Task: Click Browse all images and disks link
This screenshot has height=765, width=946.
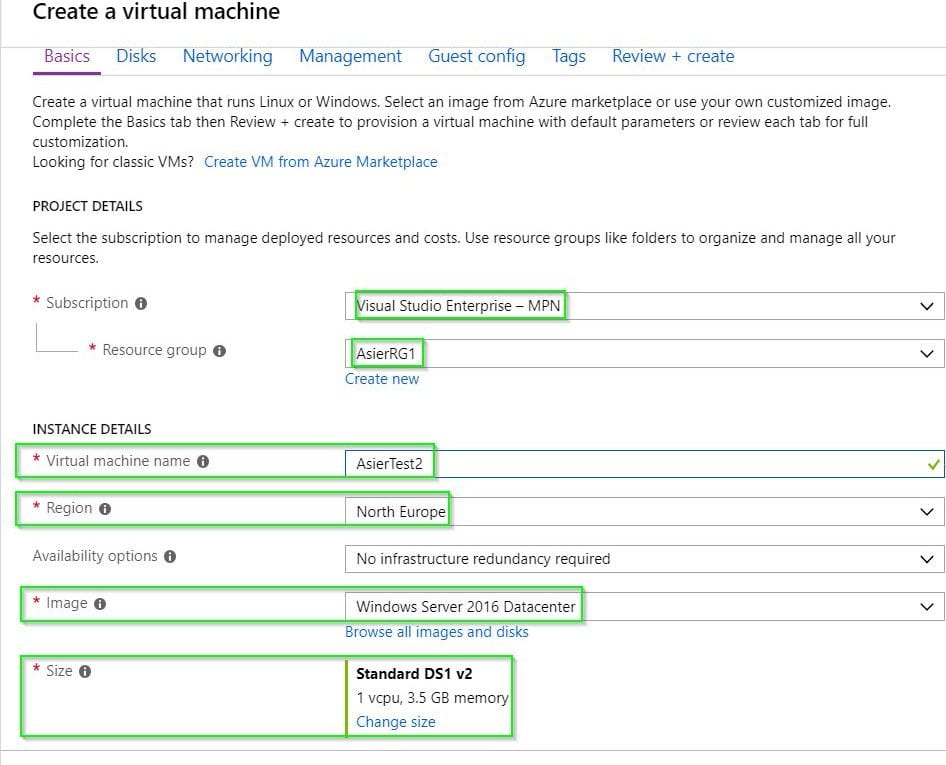Action: tap(437, 632)
